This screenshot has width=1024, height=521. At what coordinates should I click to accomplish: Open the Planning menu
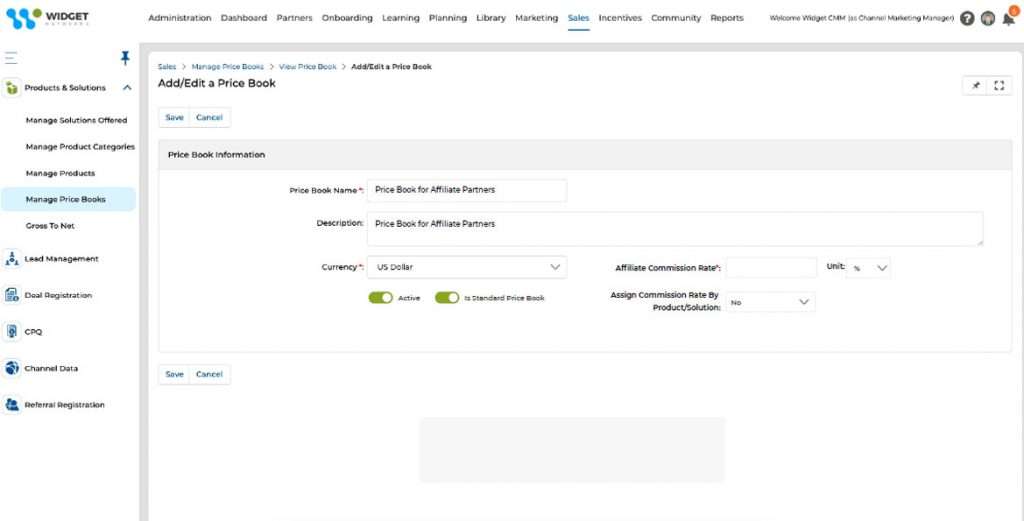[x=448, y=18]
